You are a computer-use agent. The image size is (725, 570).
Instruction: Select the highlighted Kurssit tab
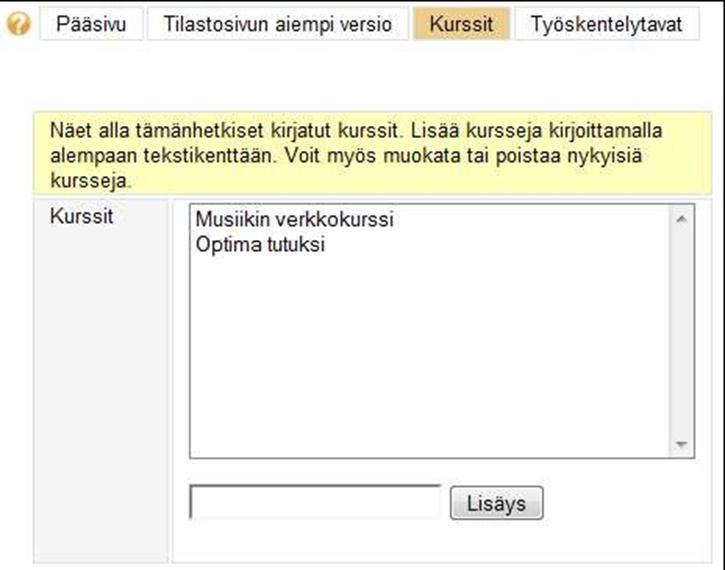(x=461, y=24)
